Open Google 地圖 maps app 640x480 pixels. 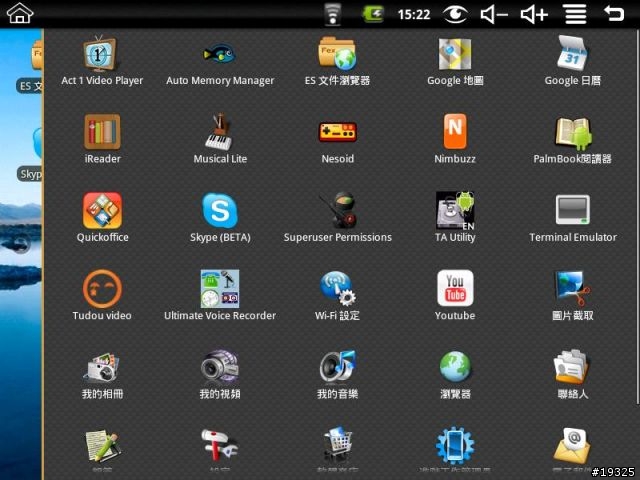pos(455,61)
